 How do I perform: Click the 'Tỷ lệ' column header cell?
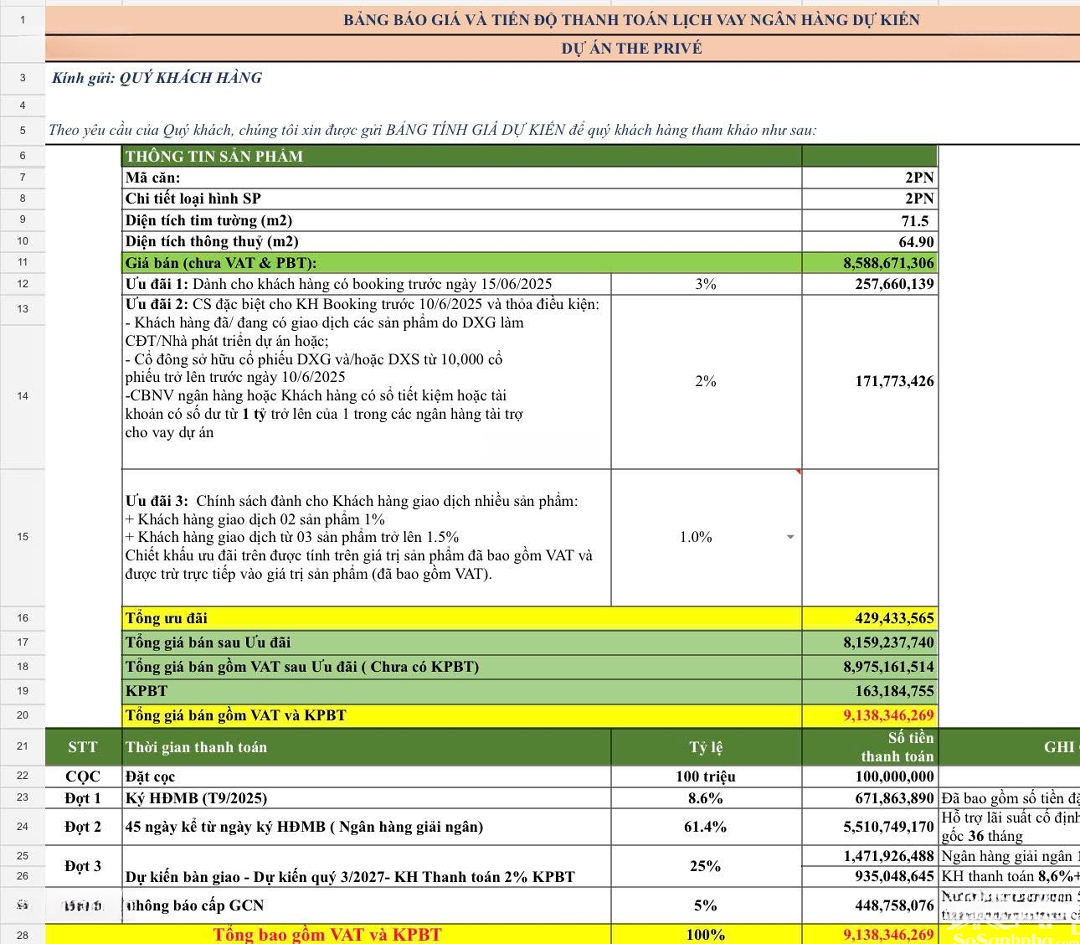pos(705,747)
